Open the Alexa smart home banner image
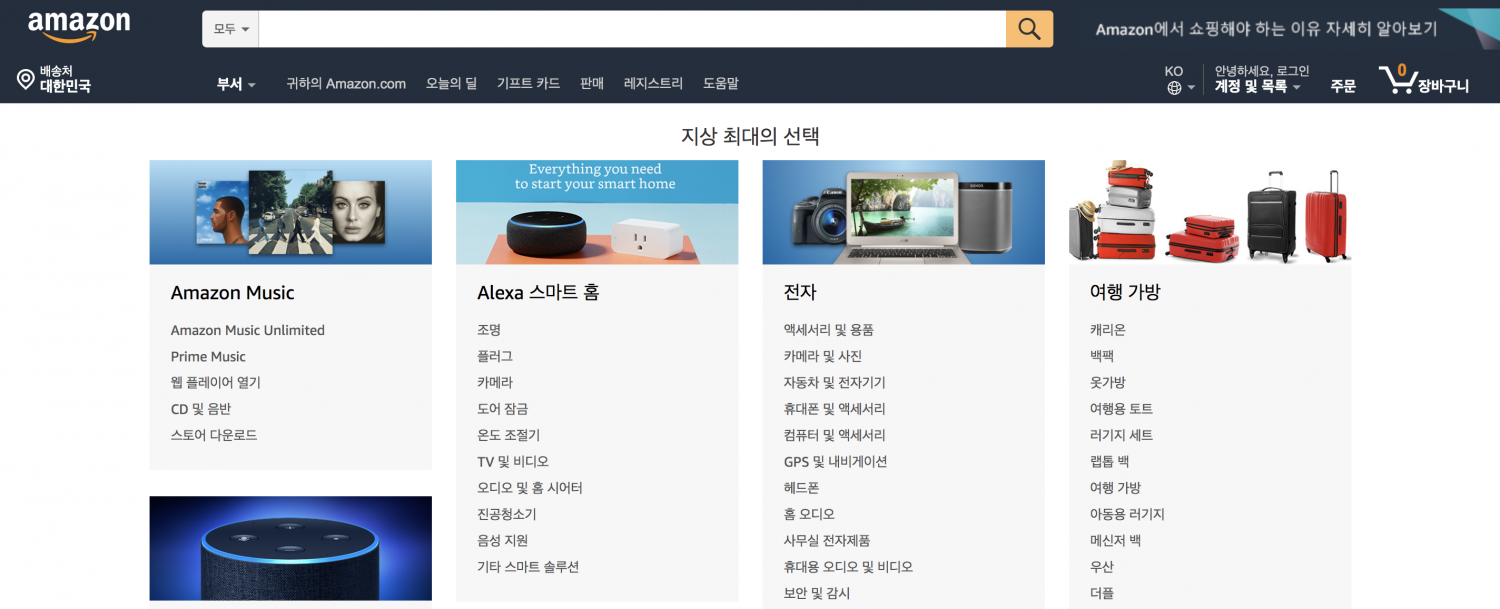The height and width of the screenshot is (609, 1500). [597, 212]
